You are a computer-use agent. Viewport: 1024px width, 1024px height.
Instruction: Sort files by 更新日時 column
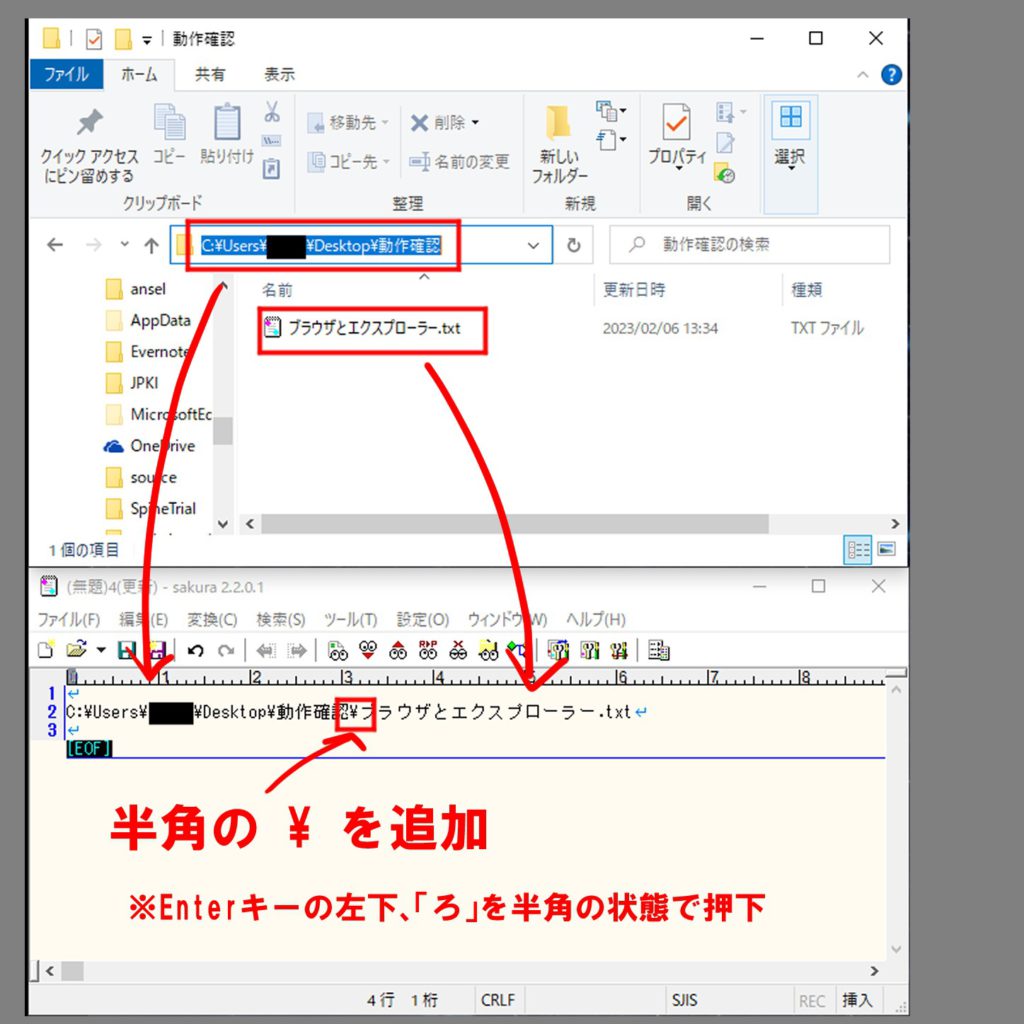pyautogui.click(x=633, y=289)
